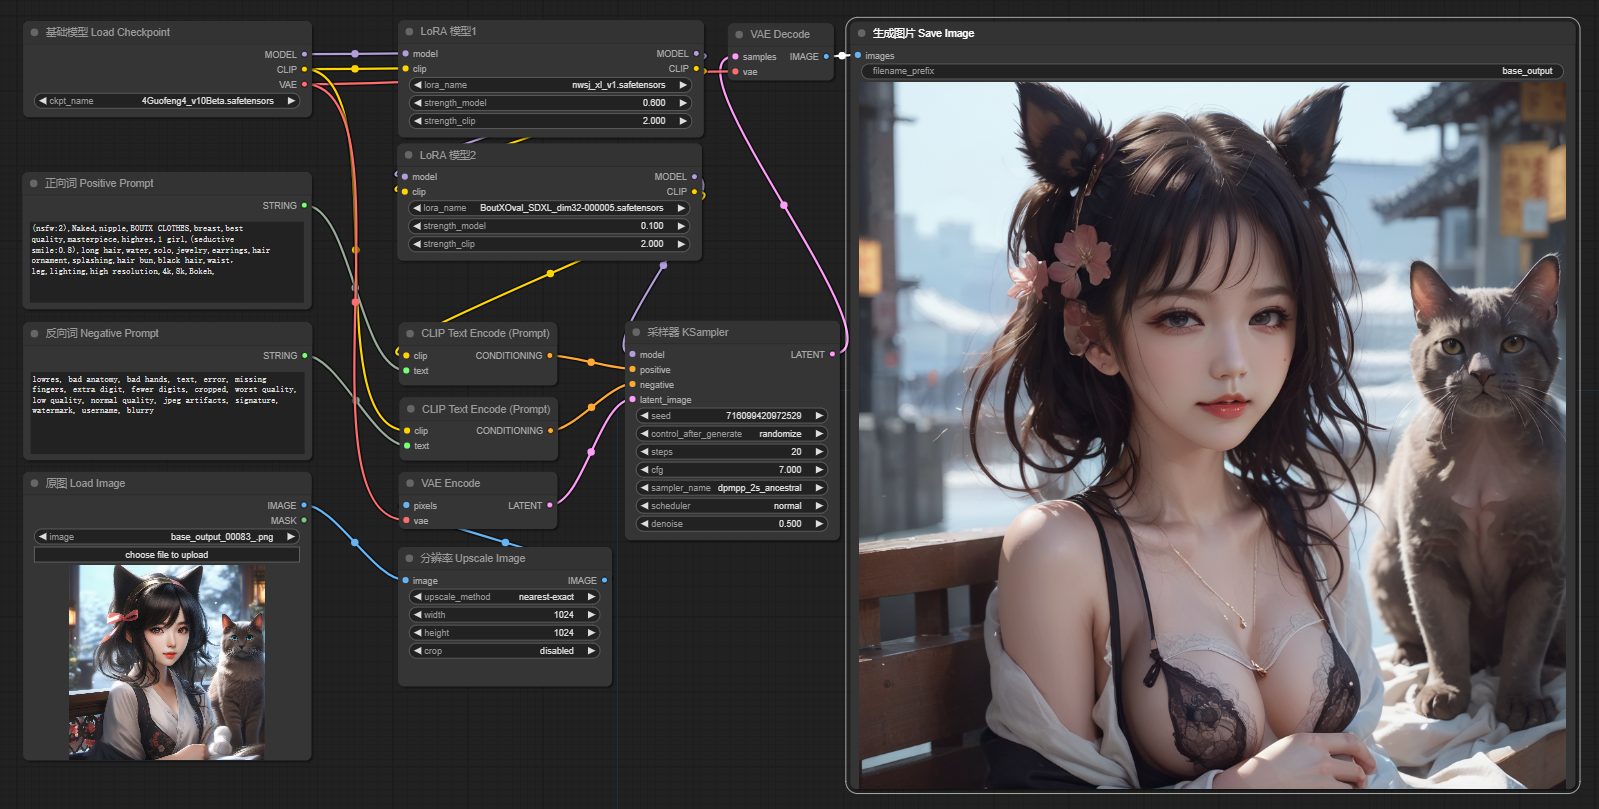Click the IMAGE output port on VAE Decode

coord(826,57)
